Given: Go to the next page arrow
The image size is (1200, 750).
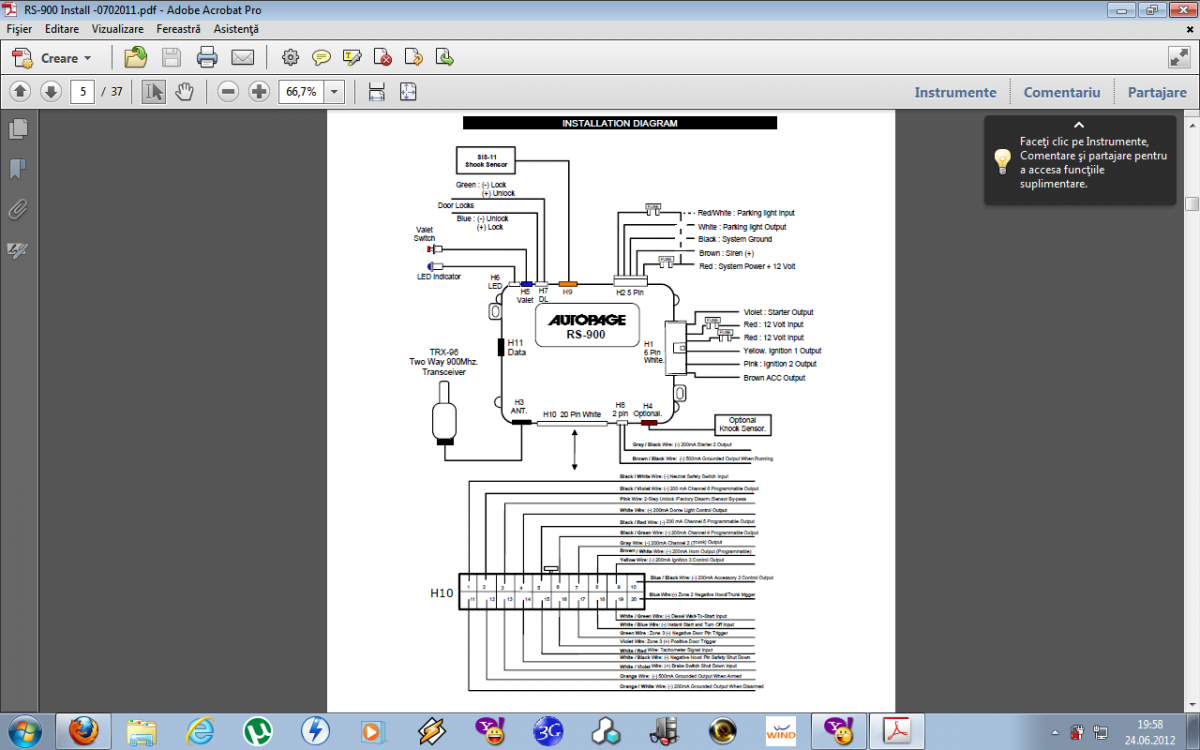Looking at the screenshot, I should [x=51, y=92].
